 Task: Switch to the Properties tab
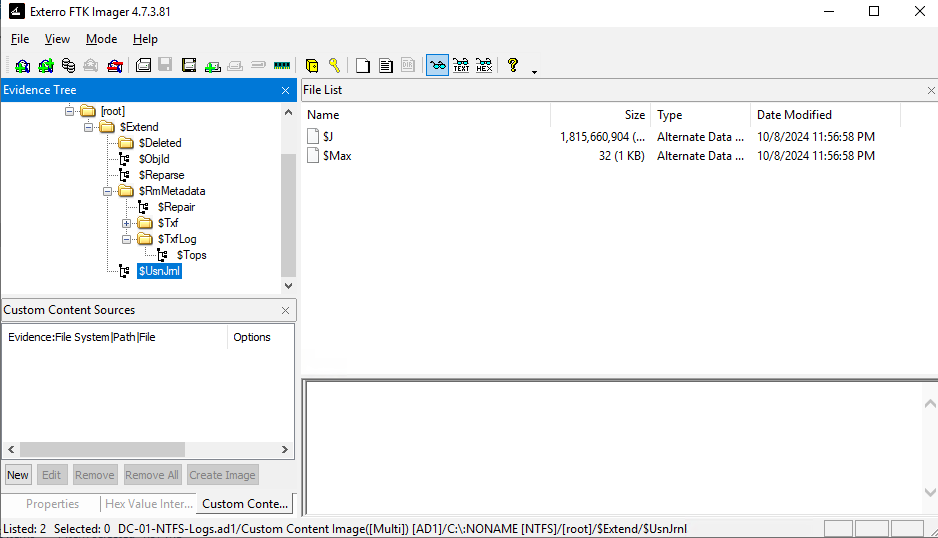(52, 504)
